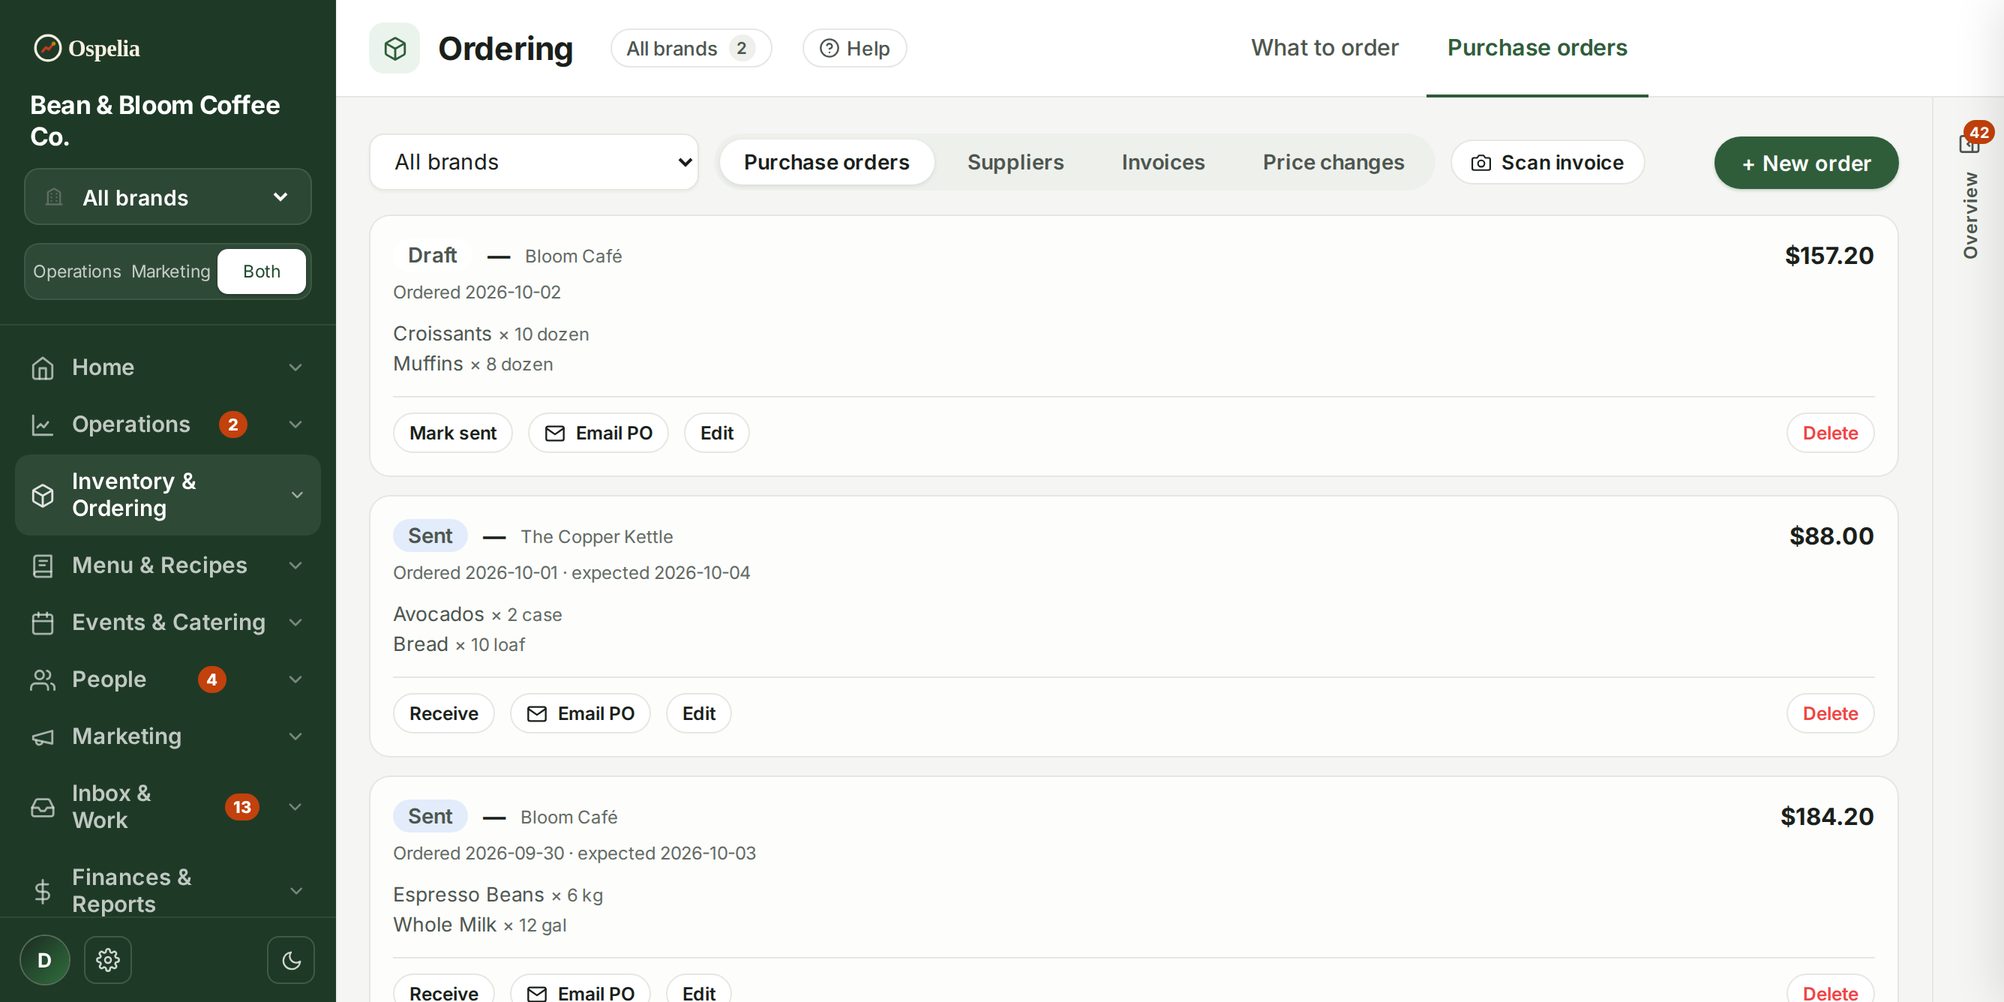Open Events & Catering calendar icon
The height and width of the screenshot is (1002, 2004).
click(x=42, y=623)
